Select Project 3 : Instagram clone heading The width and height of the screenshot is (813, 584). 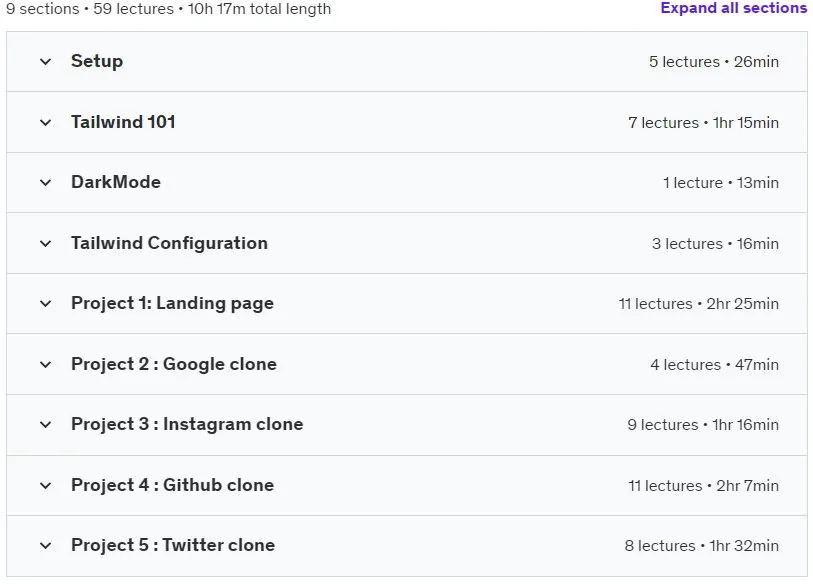pos(187,424)
